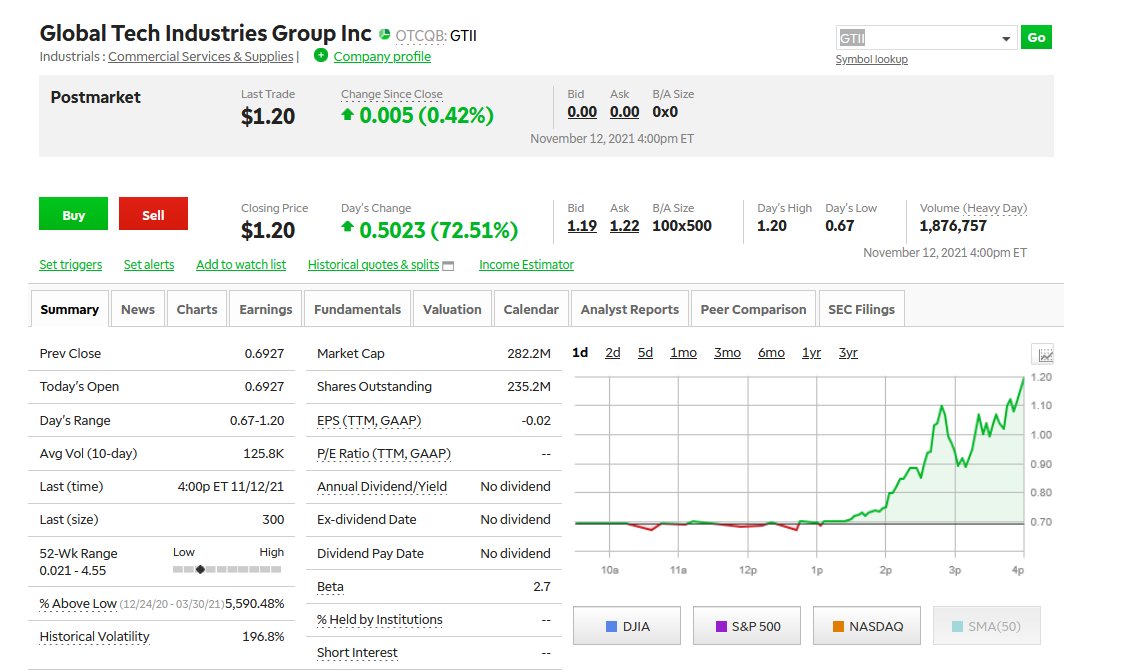1133x671 pixels.
Task: Click Add to watch list link
Action: click(x=241, y=264)
